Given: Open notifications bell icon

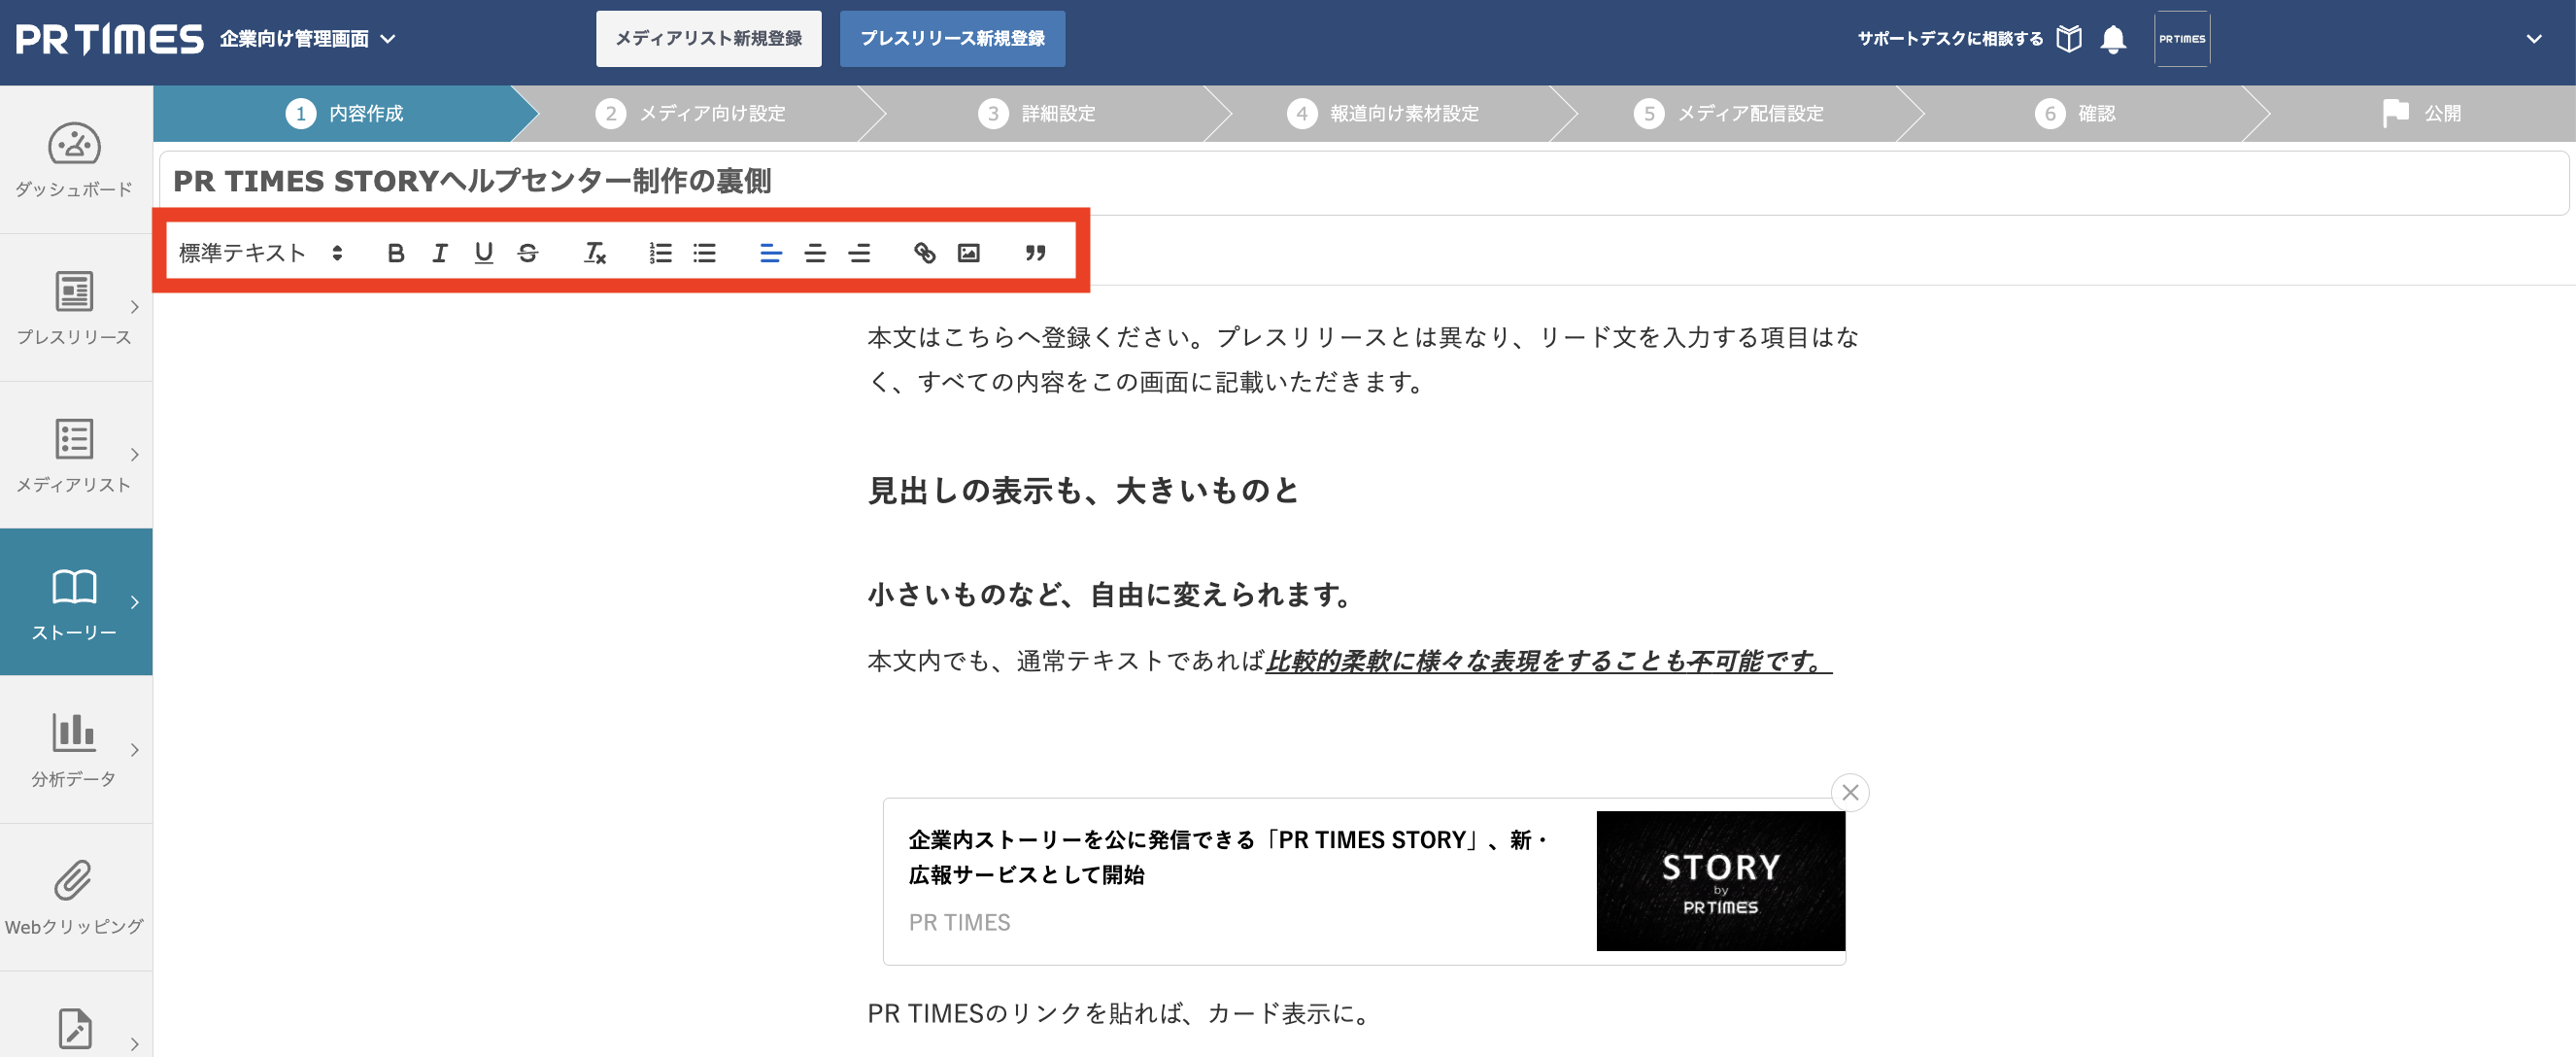Looking at the screenshot, I should [2113, 39].
